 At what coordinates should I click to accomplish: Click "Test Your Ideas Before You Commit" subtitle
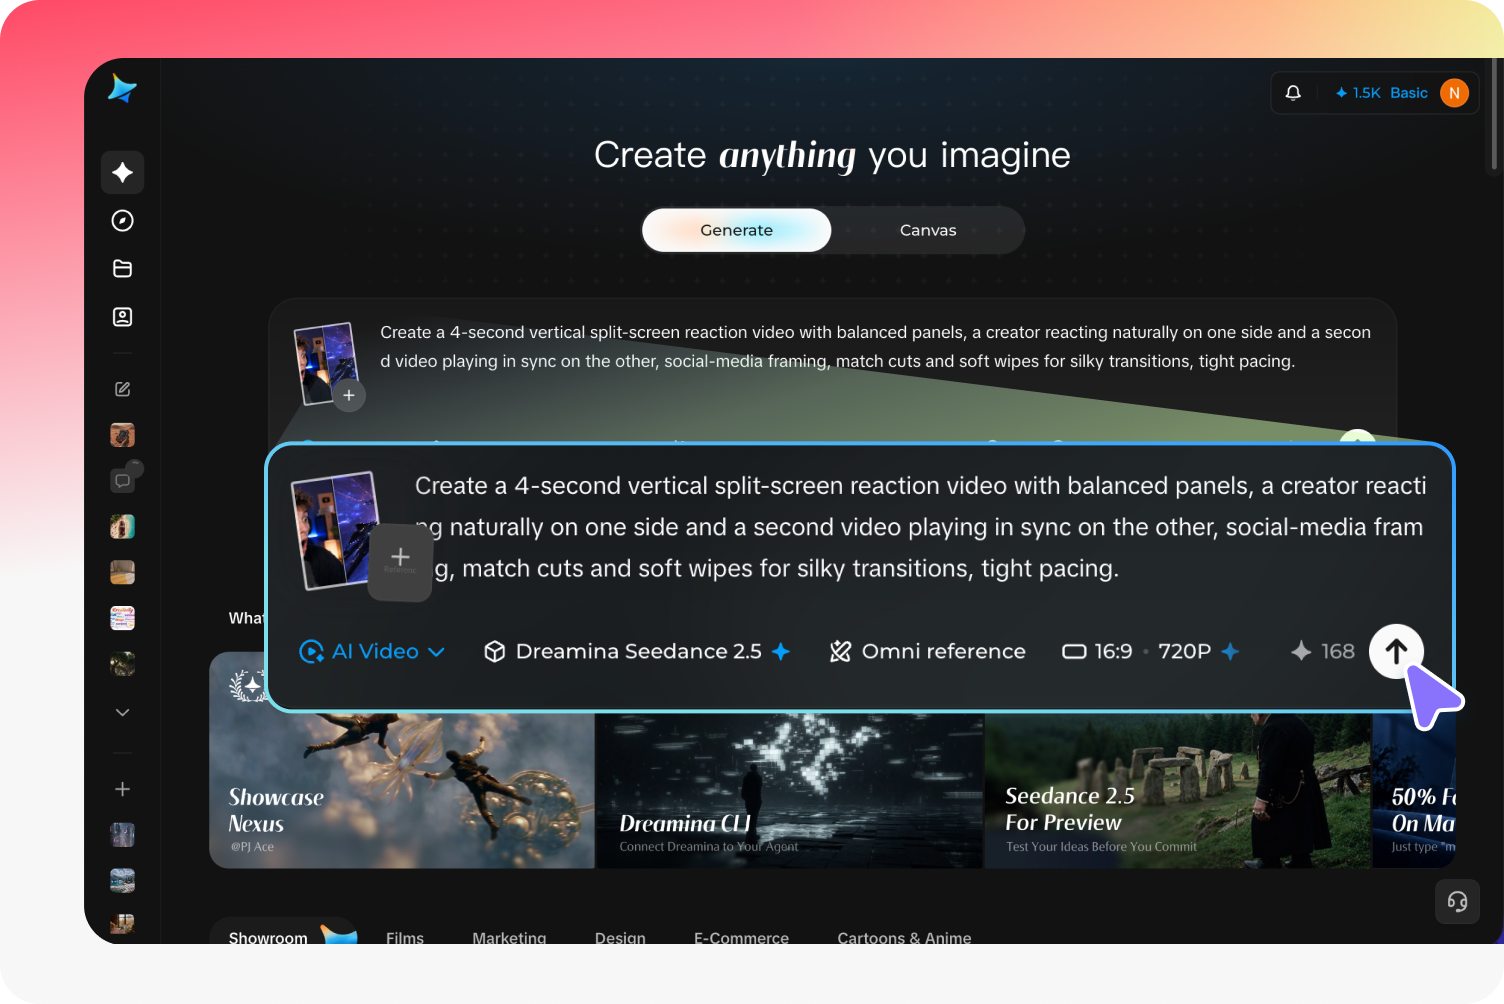[x=1101, y=847]
